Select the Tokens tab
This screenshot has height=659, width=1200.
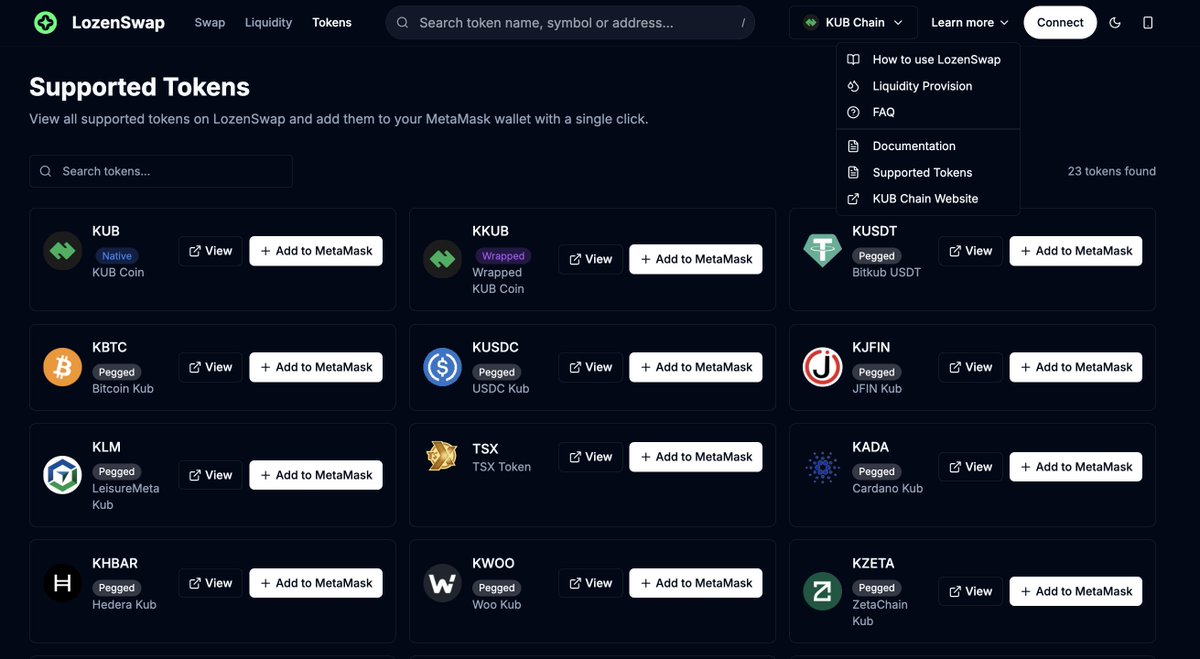tap(332, 22)
